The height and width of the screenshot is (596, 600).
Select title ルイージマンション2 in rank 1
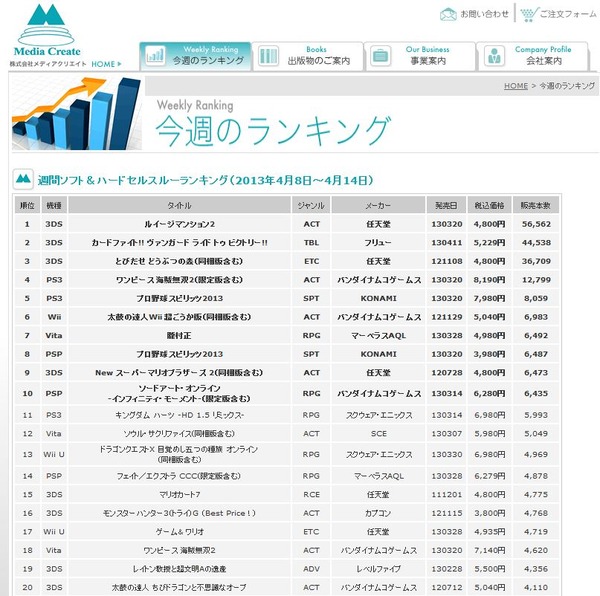tap(179, 224)
